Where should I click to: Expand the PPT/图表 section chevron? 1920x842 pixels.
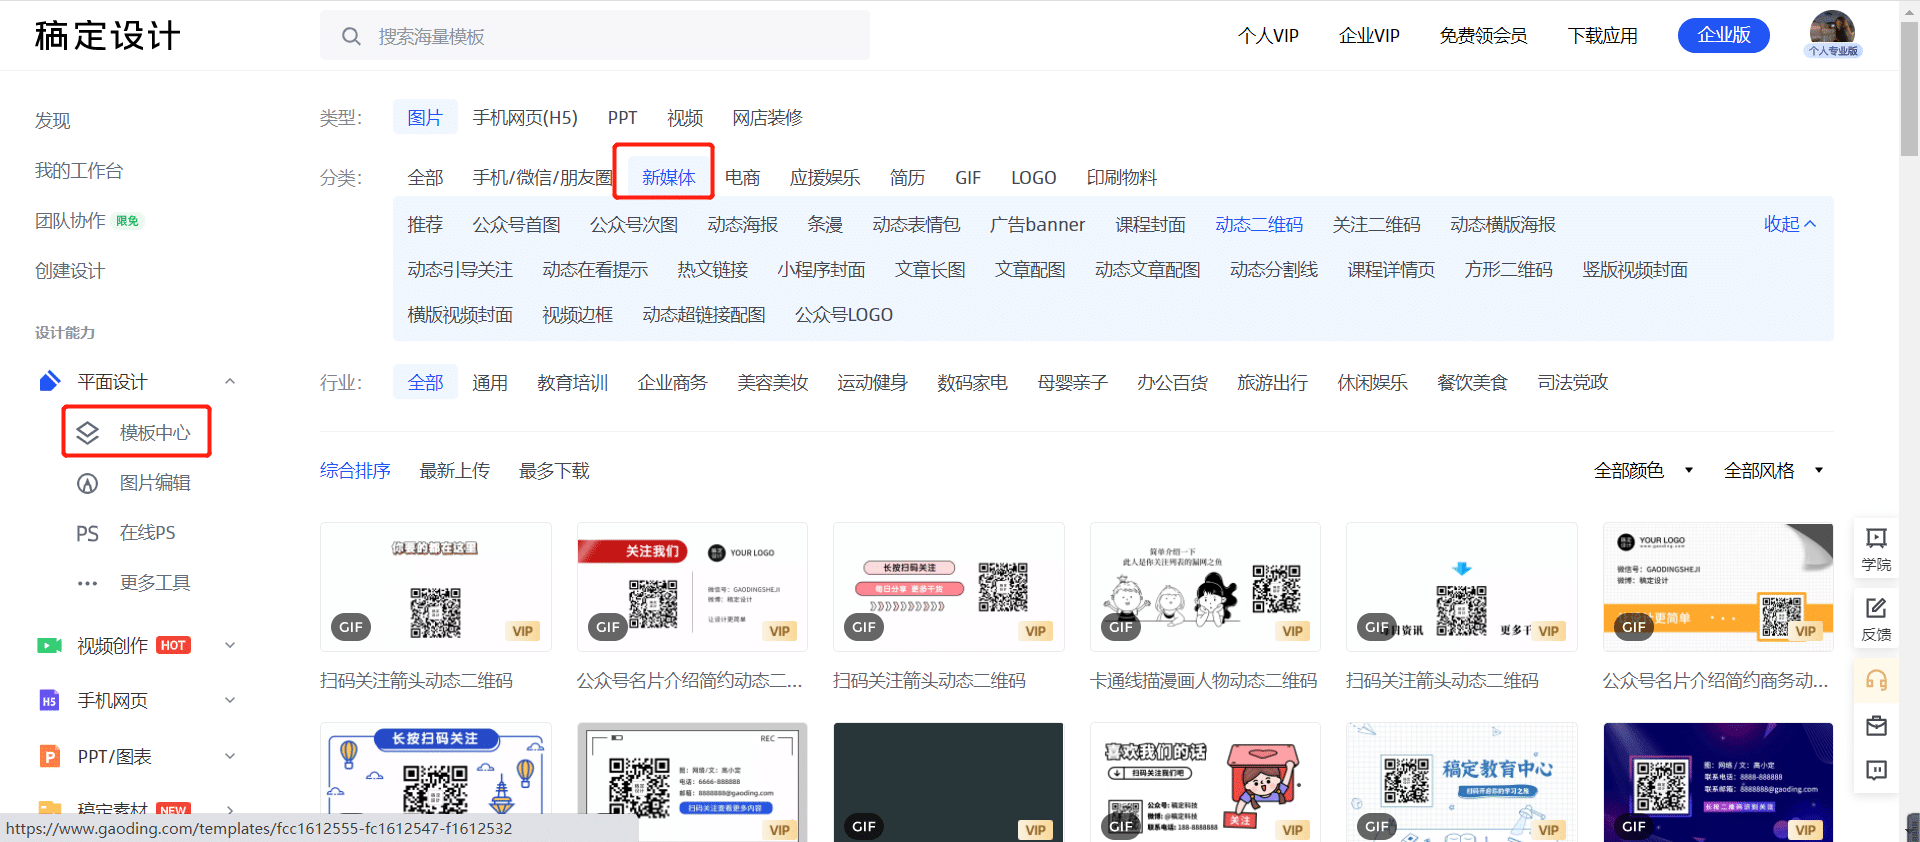tap(230, 756)
